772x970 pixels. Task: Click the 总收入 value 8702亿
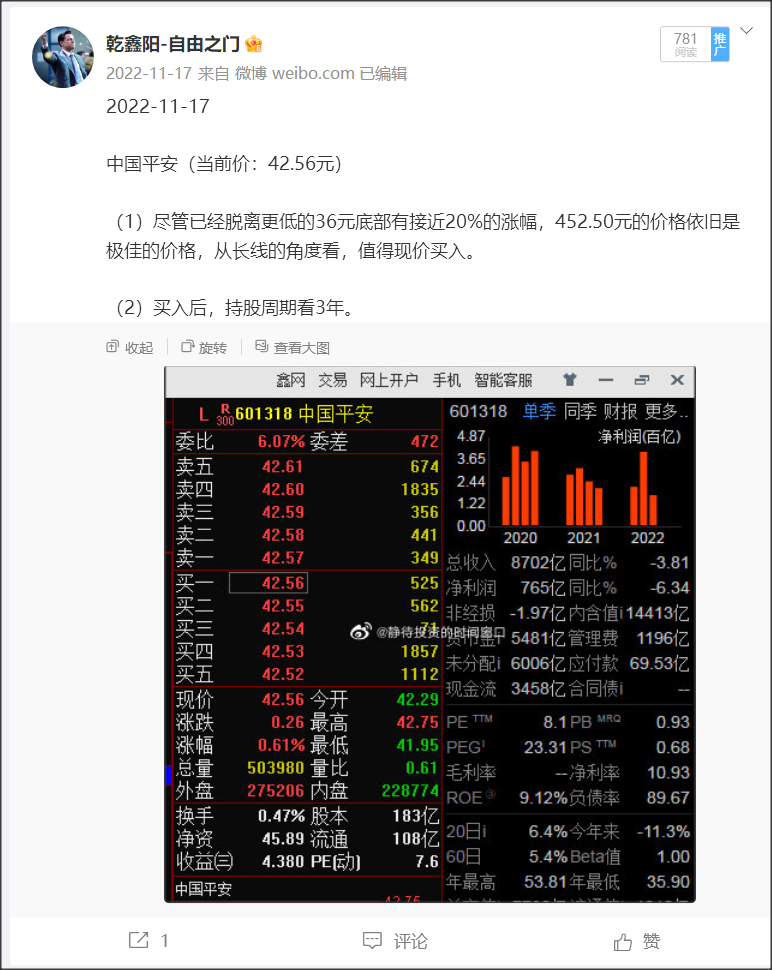click(538, 562)
